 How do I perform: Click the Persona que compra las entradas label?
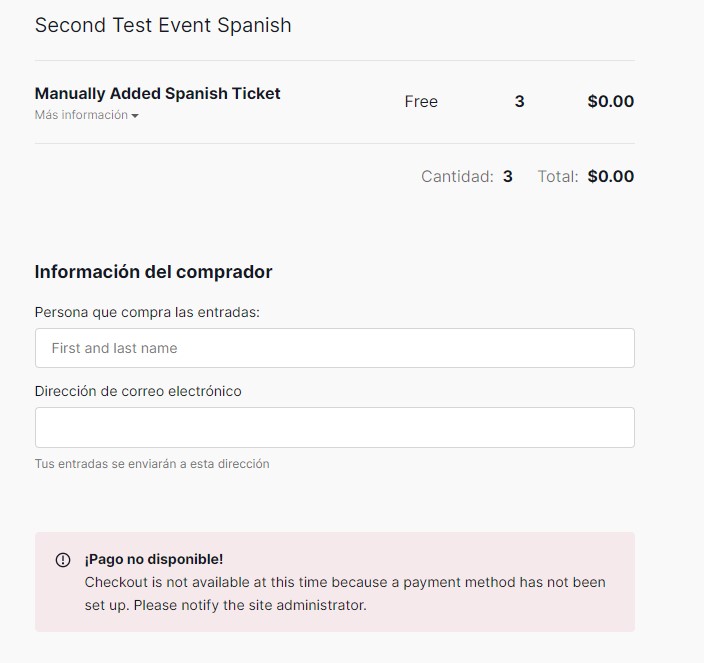[147, 312]
